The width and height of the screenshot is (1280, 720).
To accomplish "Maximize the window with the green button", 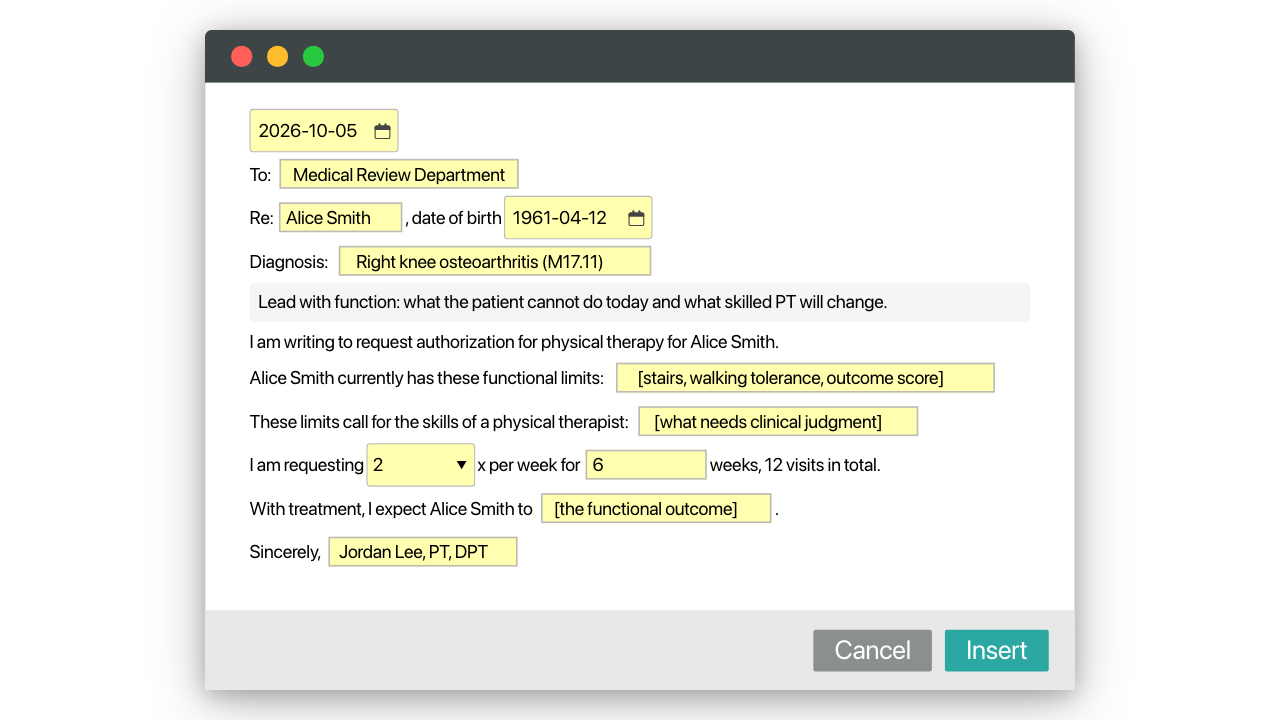I will point(314,56).
